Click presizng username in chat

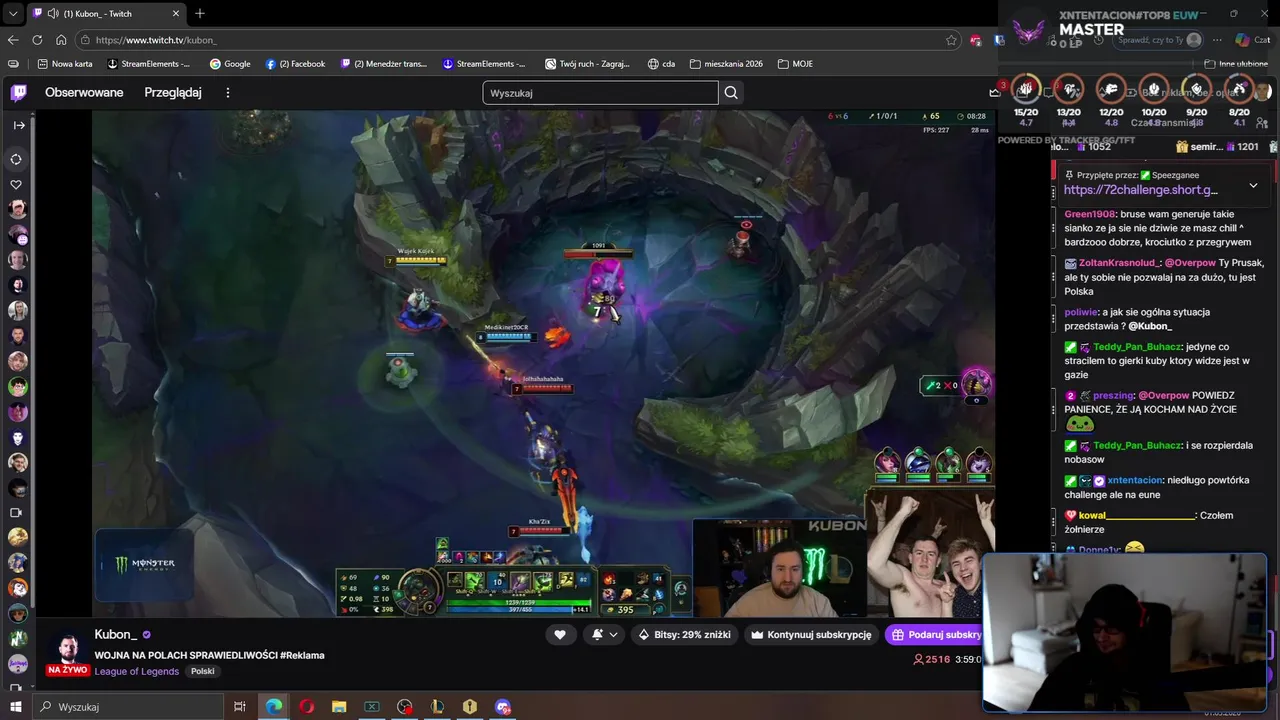point(1113,395)
